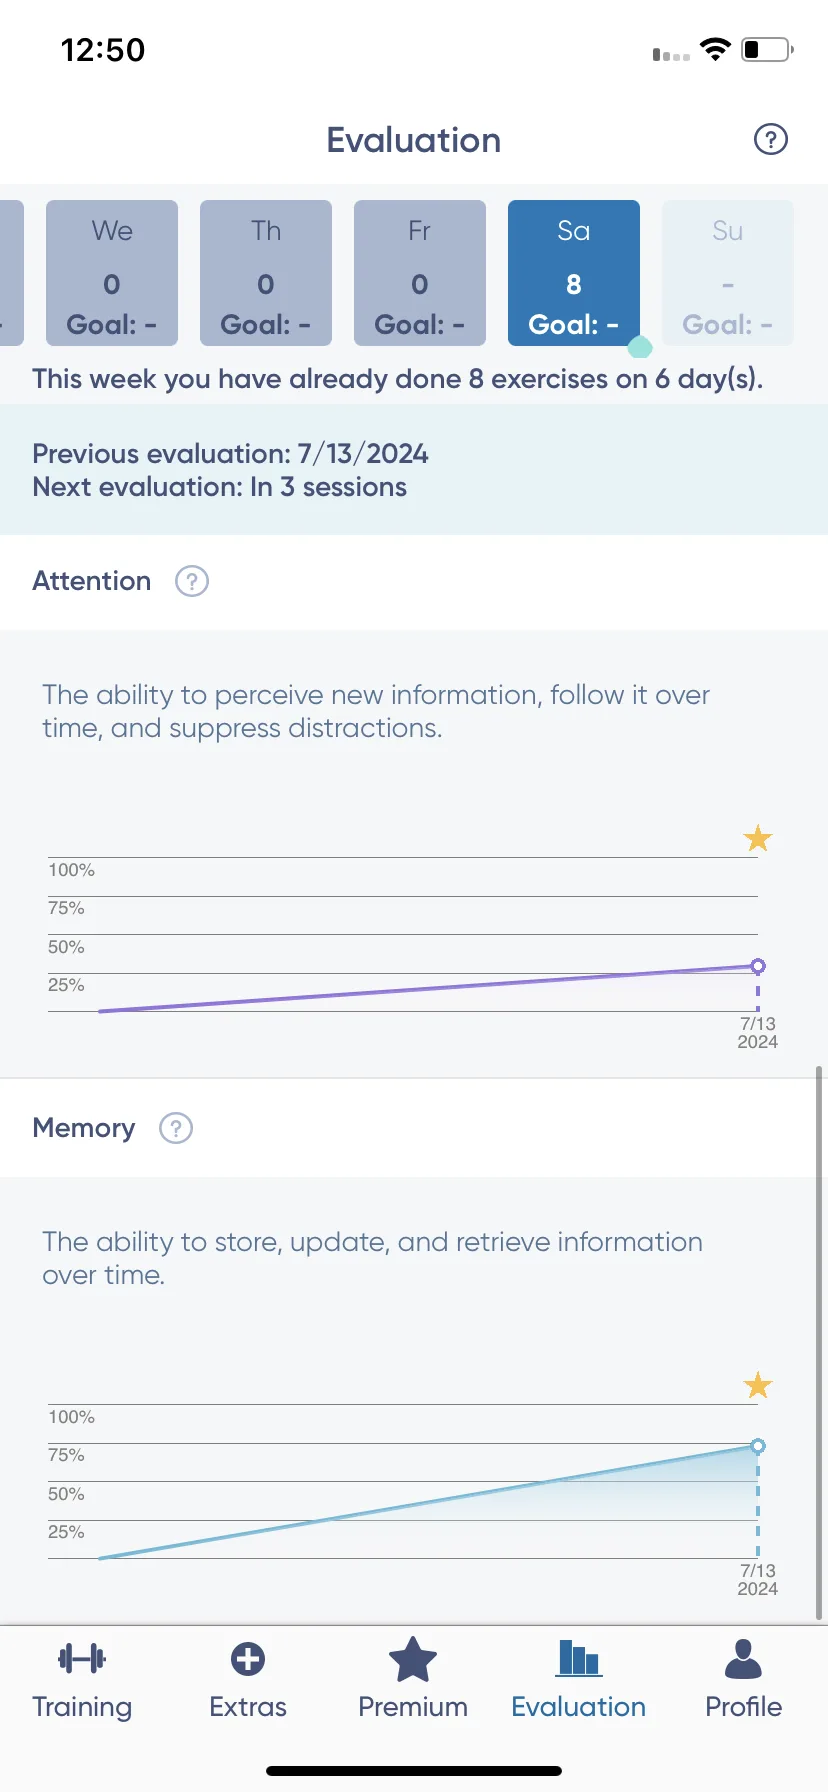
Task: Select the Sunday day card
Action: pyautogui.click(x=728, y=273)
